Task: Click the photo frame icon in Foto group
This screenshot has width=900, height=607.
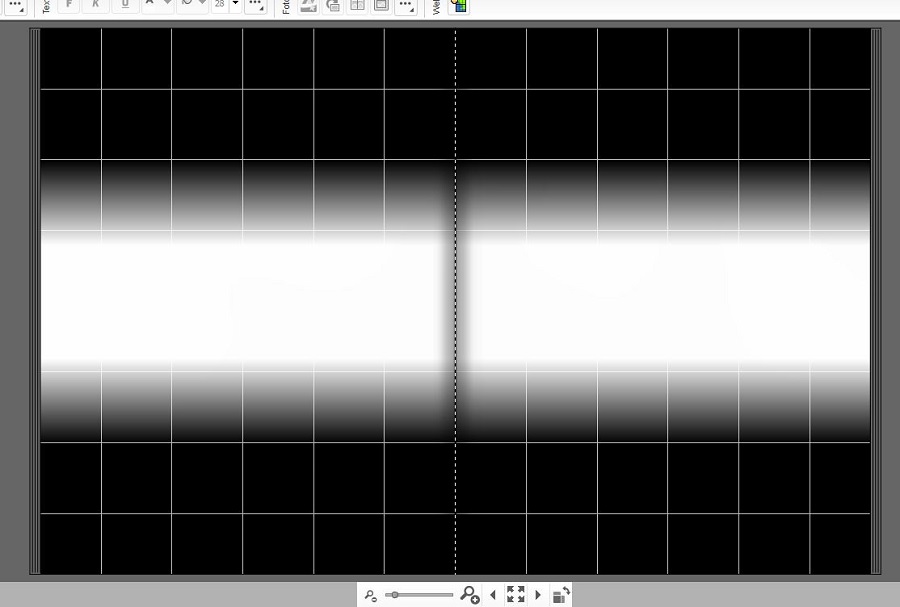Action: [x=381, y=6]
